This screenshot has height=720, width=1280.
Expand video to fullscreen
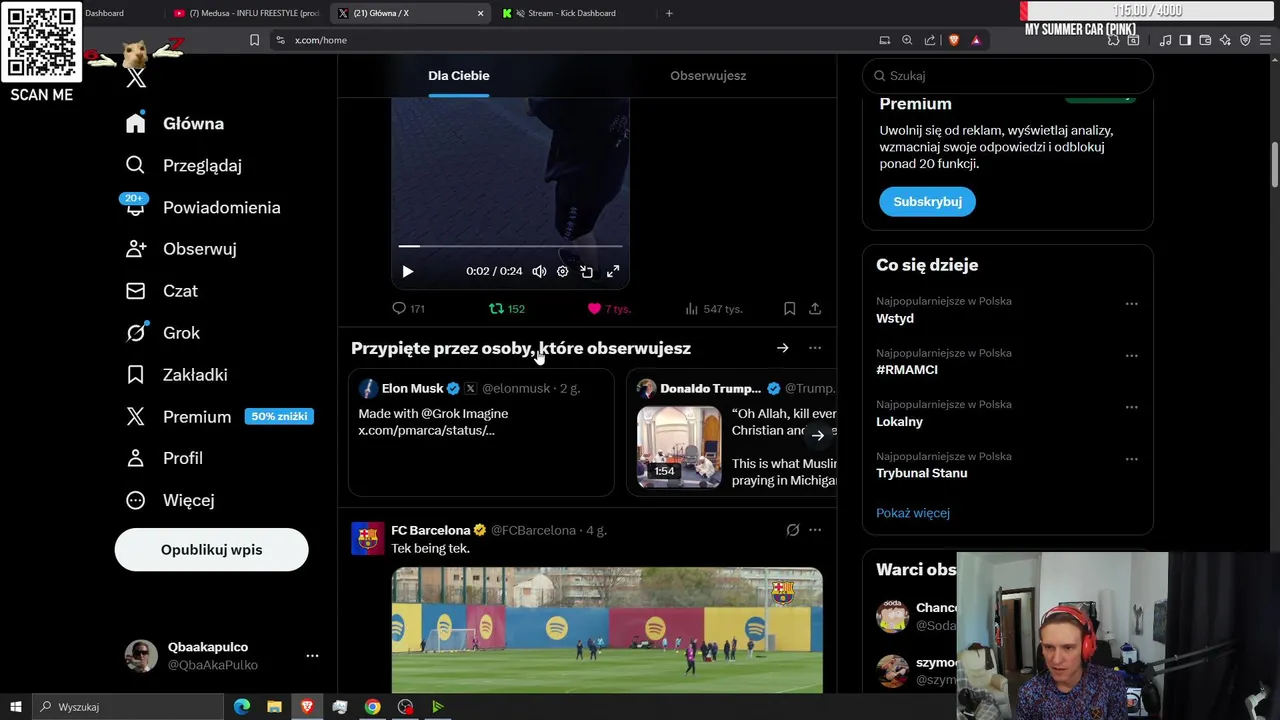(x=613, y=271)
